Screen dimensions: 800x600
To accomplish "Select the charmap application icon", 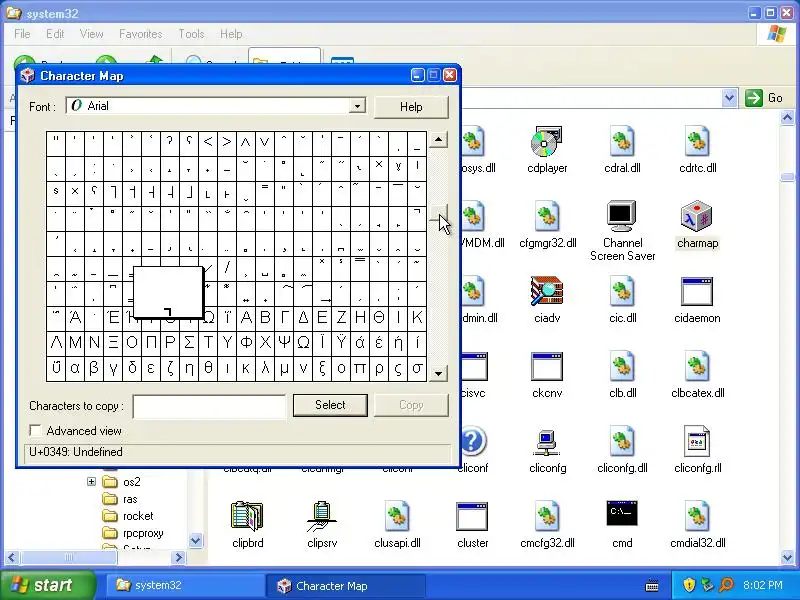I will pyautogui.click(x=697, y=217).
